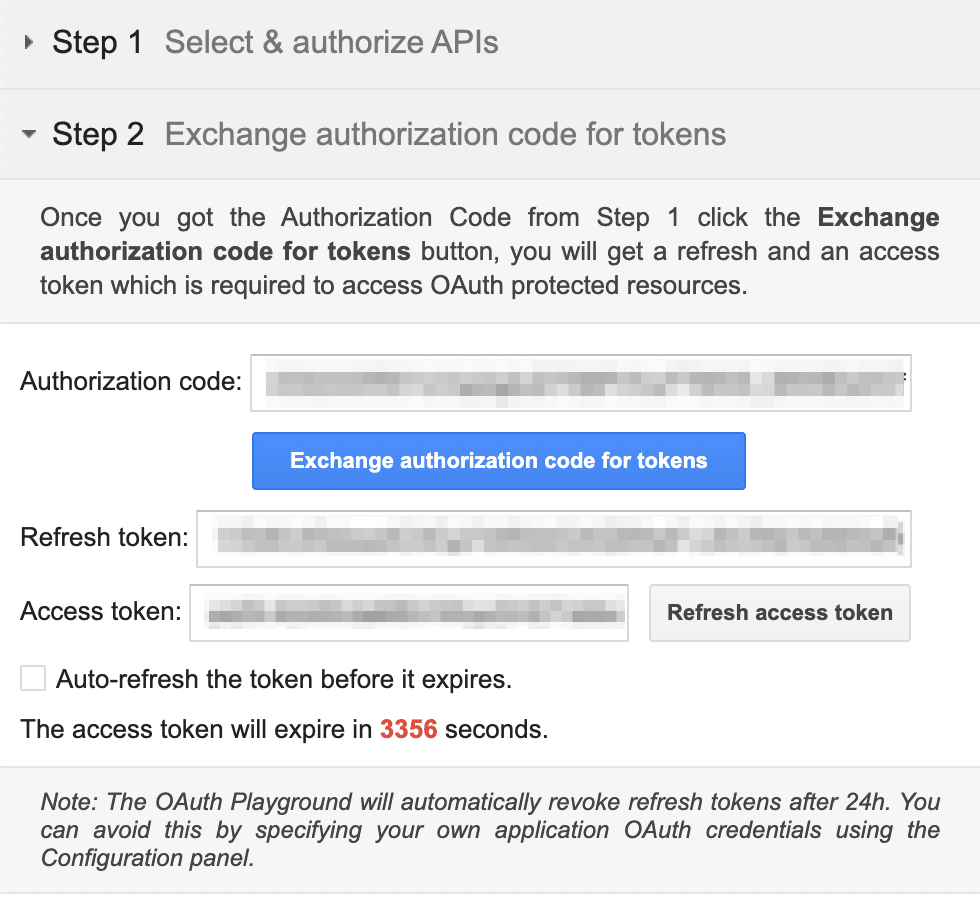
Task: Click the Step 1 right-pointing triangle icon
Action: 28,42
